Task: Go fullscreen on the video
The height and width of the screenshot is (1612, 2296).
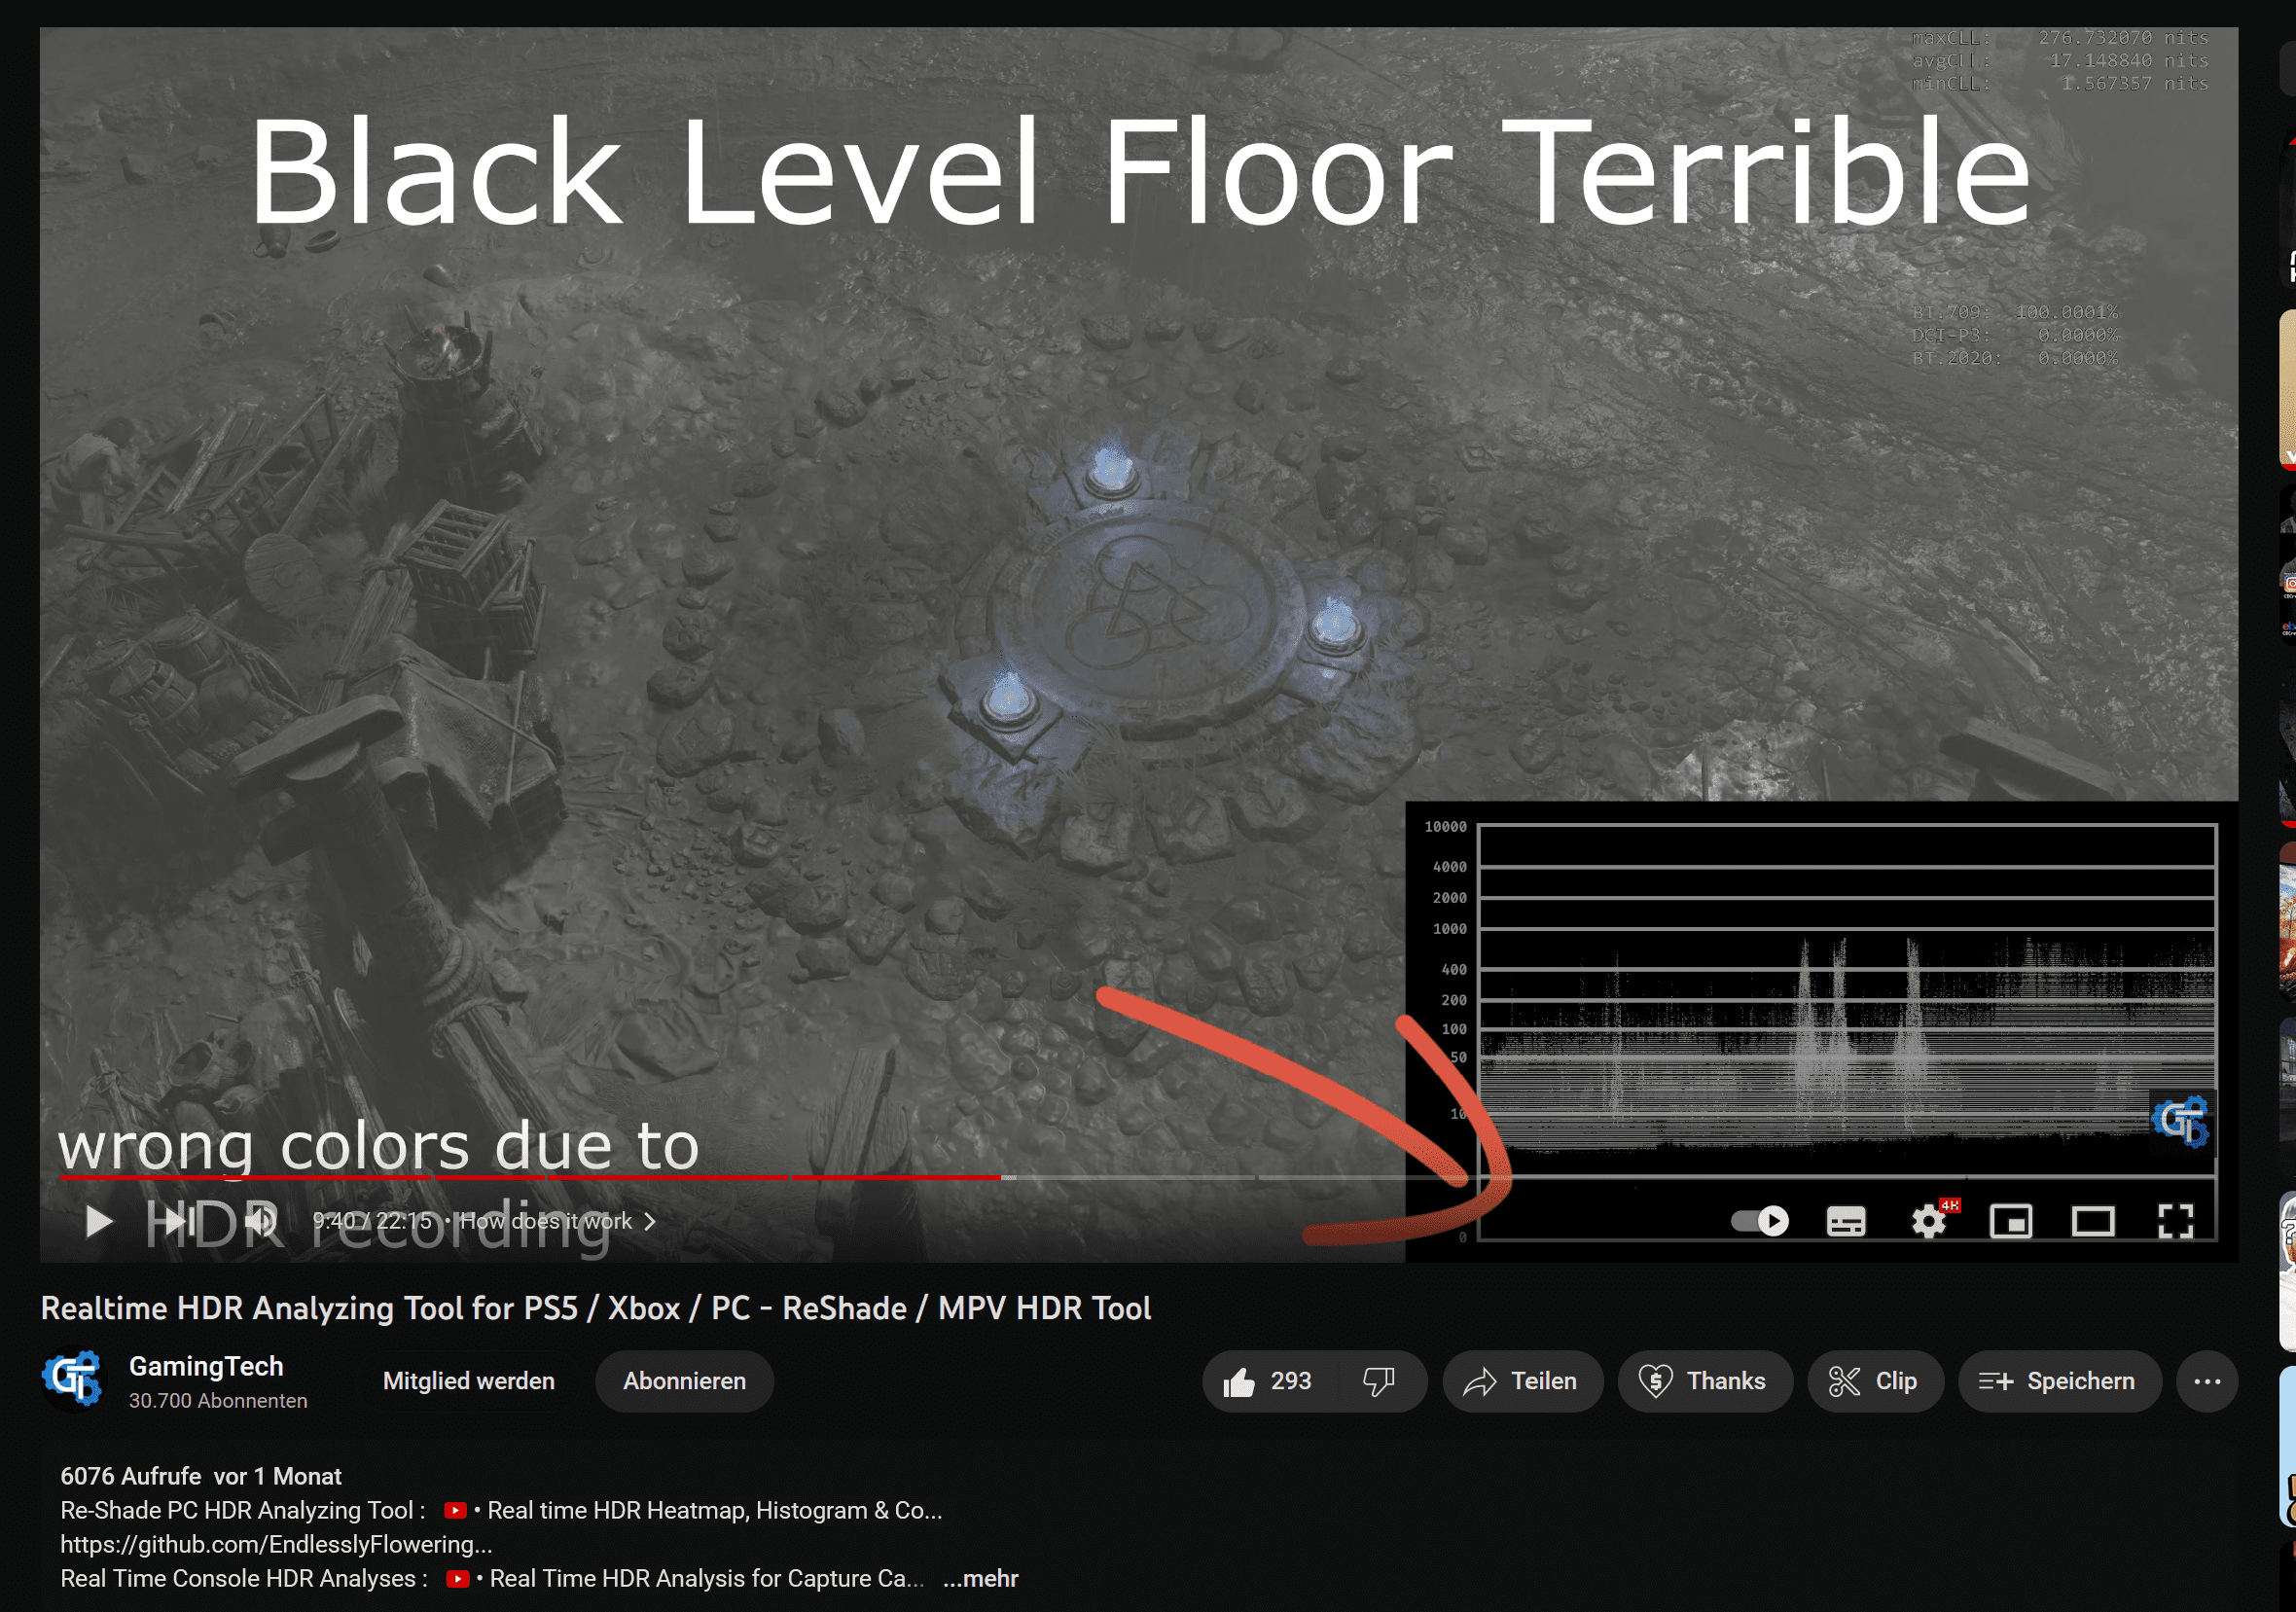Action: [2176, 1221]
